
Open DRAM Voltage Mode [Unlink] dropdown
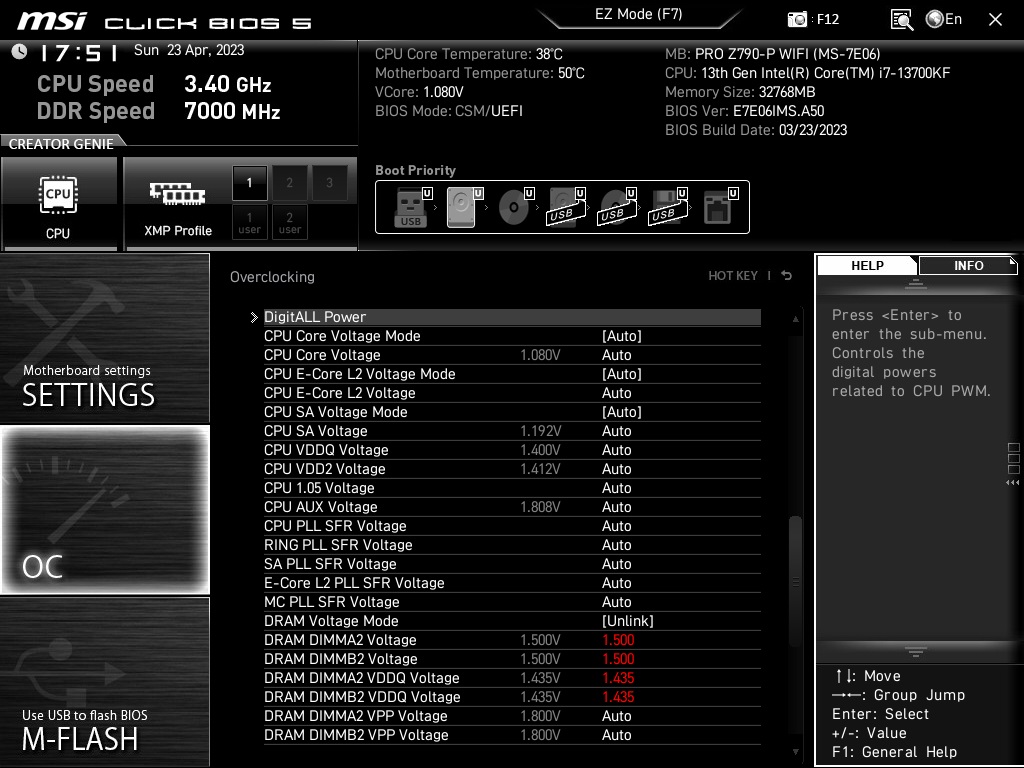[x=628, y=620]
